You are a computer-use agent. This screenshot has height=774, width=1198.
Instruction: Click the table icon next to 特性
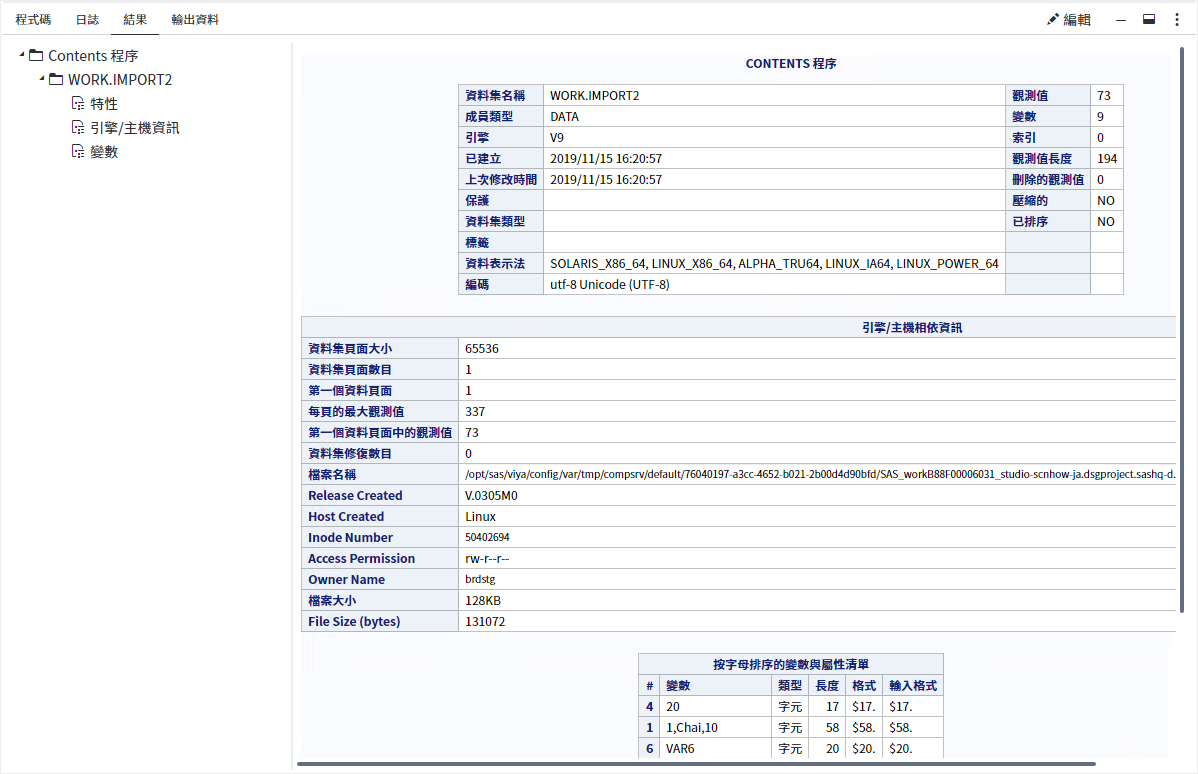[78, 104]
